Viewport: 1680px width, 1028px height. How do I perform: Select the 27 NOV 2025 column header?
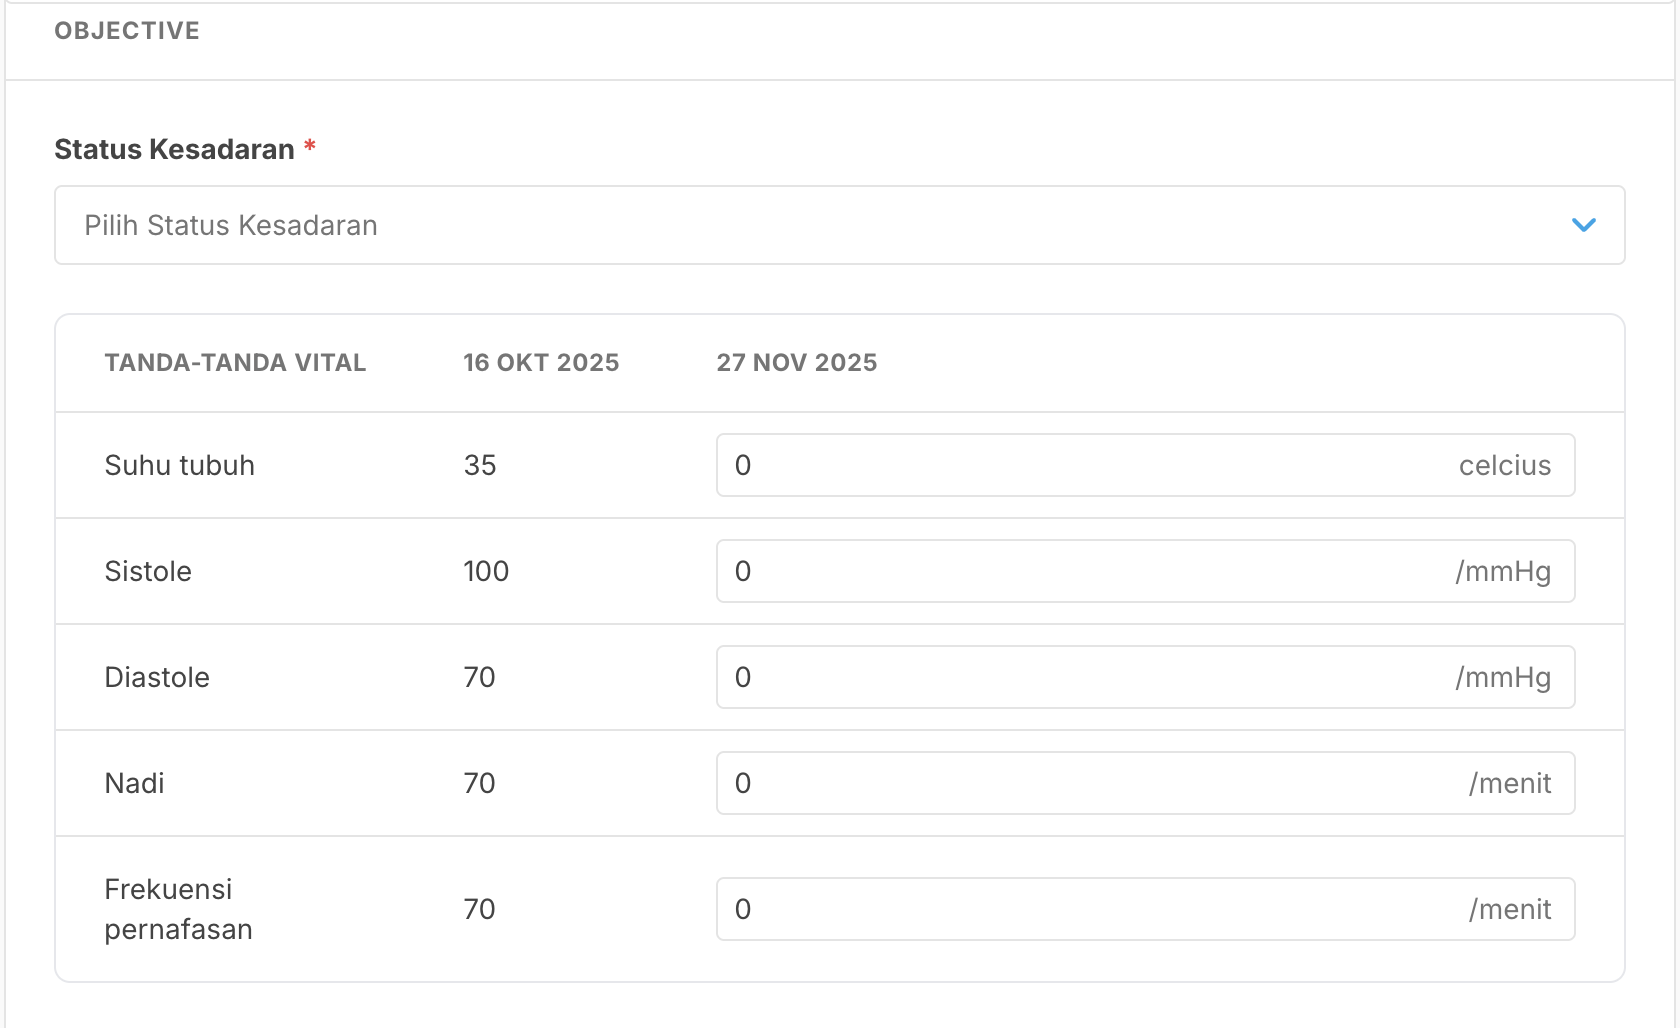(x=797, y=362)
